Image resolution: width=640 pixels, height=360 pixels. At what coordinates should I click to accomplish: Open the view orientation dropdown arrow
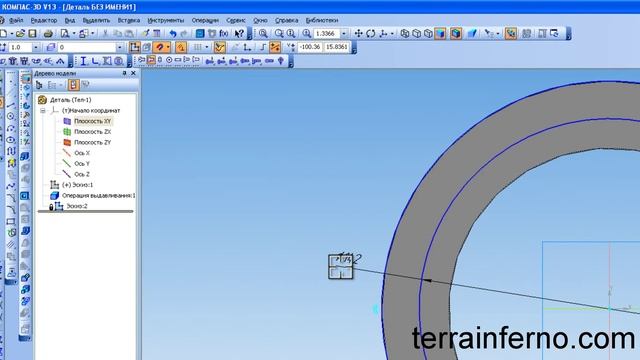(392, 33)
